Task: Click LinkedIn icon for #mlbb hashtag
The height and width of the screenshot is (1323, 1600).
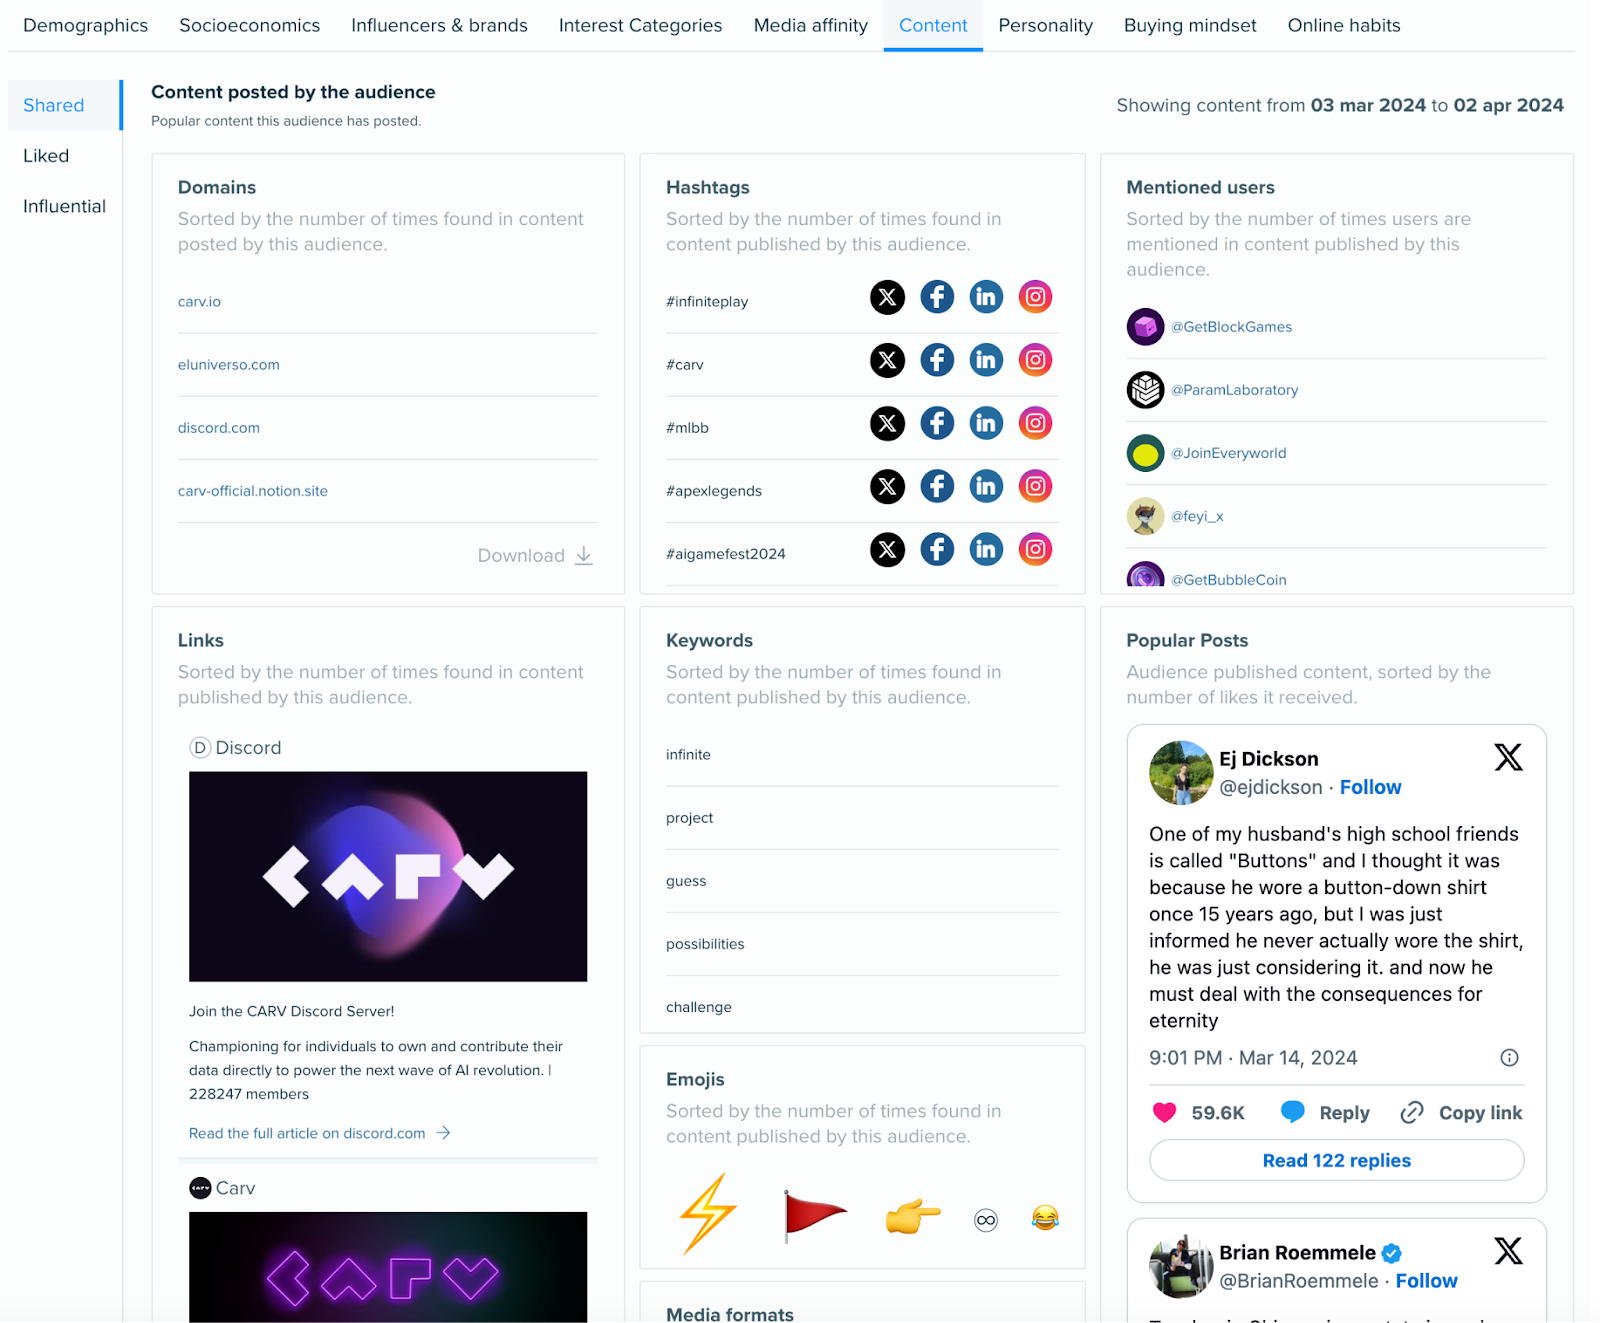Action: click(986, 423)
